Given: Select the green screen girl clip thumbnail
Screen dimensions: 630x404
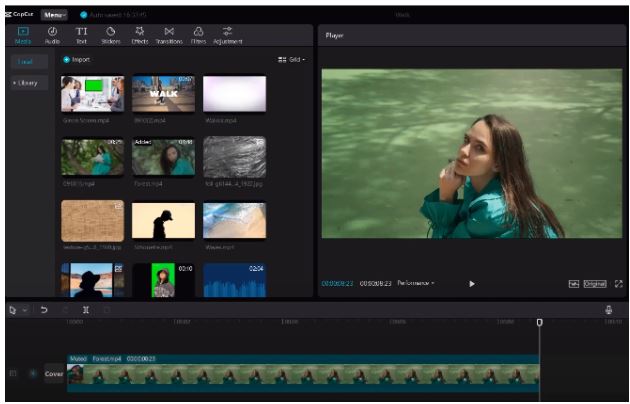Looking at the screenshot, I should click(164, 280).
